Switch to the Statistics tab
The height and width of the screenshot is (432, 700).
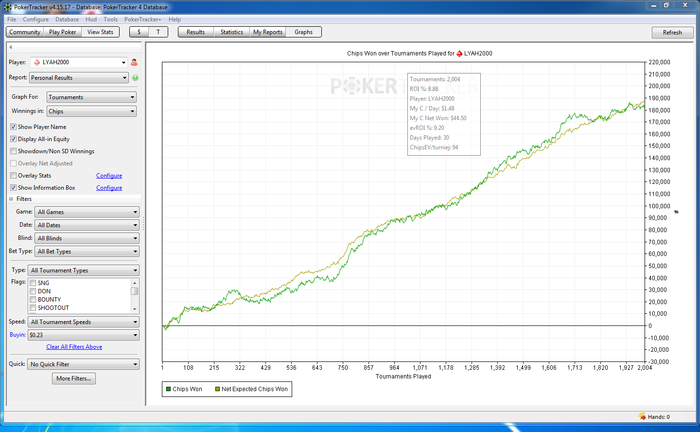(x=232, y=32)
